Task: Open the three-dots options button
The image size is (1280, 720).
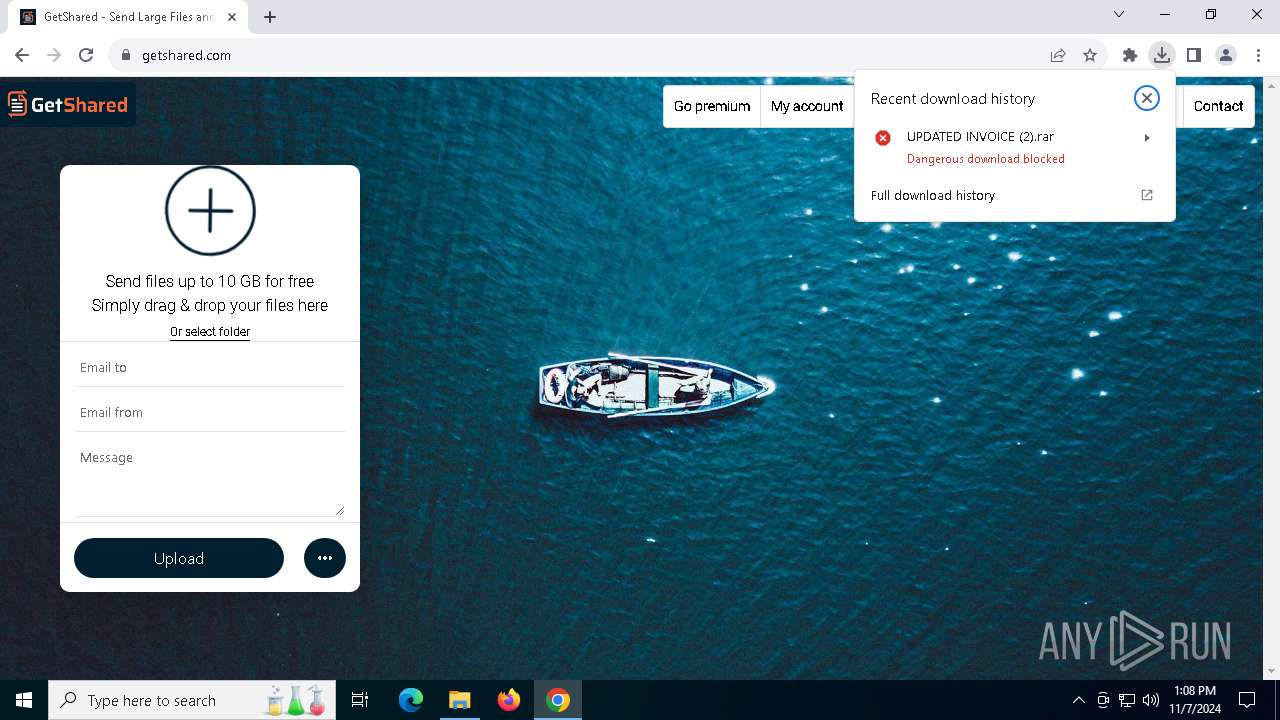Action: coord(325,558)
